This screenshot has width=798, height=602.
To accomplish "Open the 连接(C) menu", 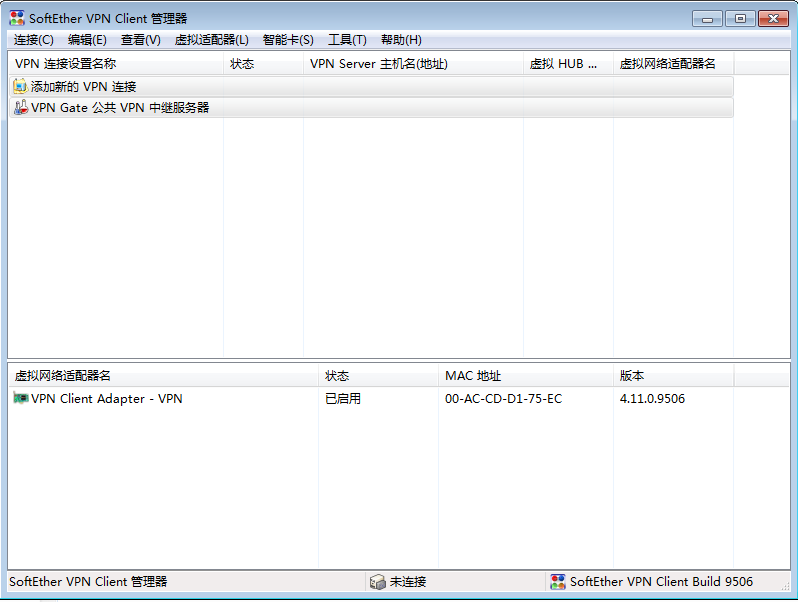I will click(34, 40).
